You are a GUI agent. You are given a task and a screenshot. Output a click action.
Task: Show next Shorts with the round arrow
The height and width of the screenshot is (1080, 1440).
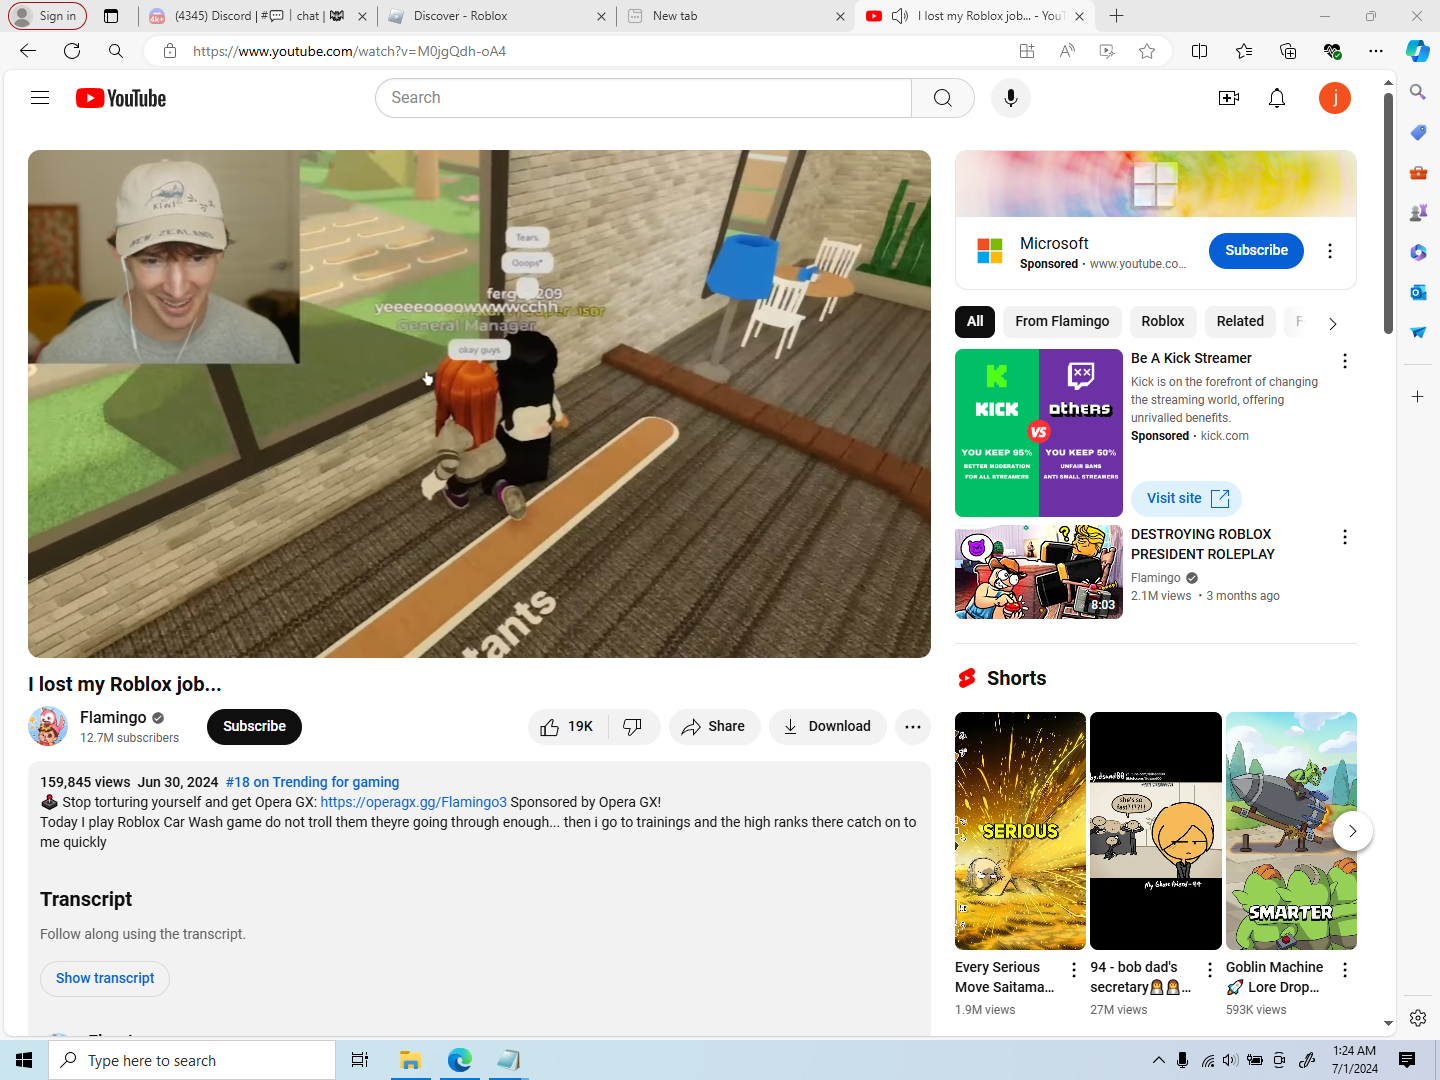tap(1353, 831)
